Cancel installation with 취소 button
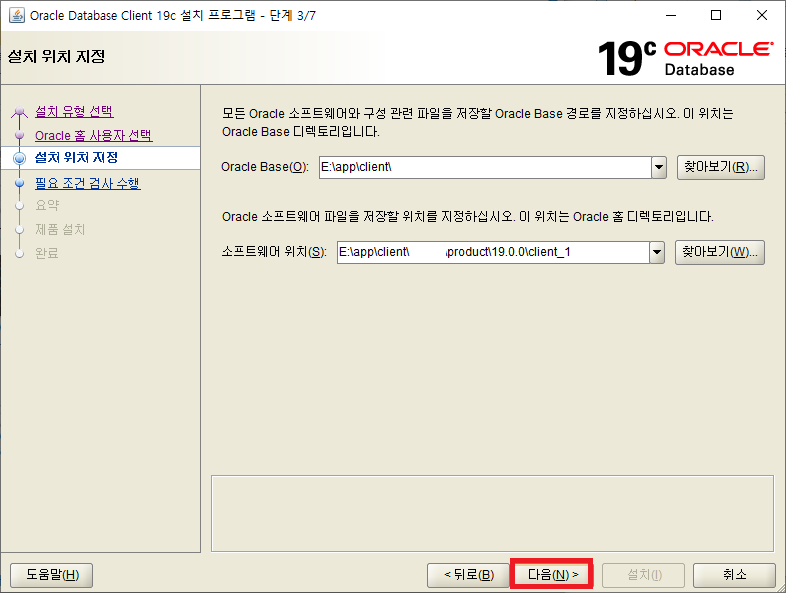 (734, 575)
